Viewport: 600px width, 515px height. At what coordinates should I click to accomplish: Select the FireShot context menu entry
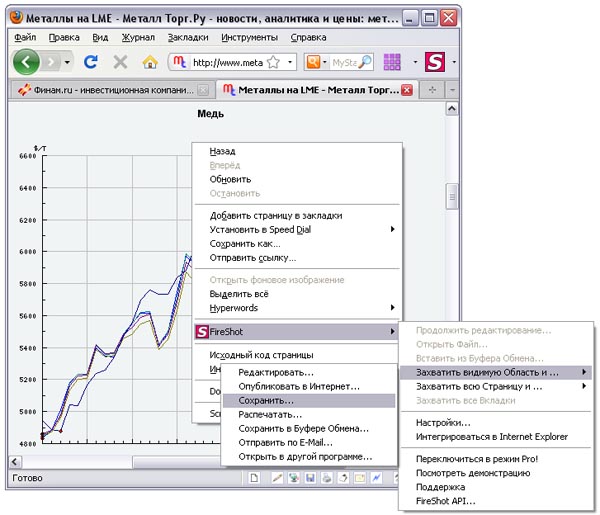(x=297, y=332)
